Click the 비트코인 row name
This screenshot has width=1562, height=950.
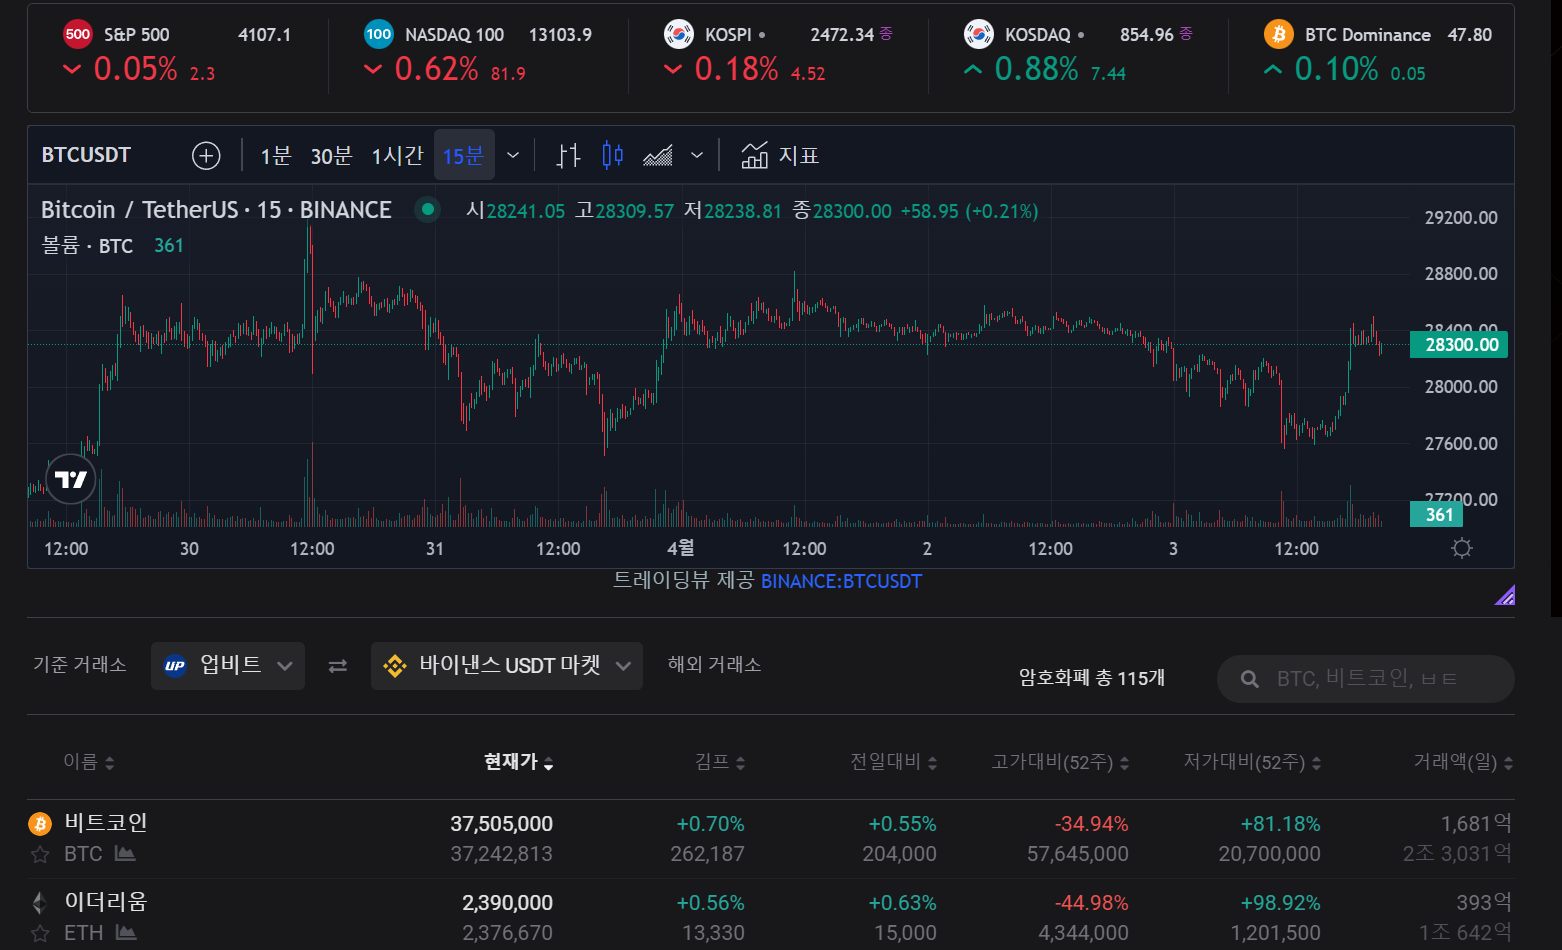click(106, 822)
